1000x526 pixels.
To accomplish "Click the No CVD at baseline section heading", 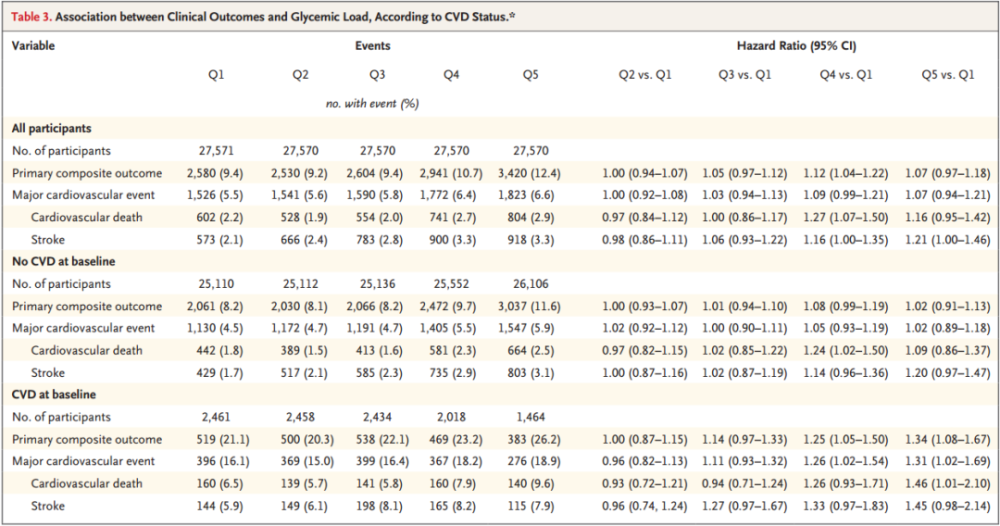I will pyautogui.click(x=63, y=262).
